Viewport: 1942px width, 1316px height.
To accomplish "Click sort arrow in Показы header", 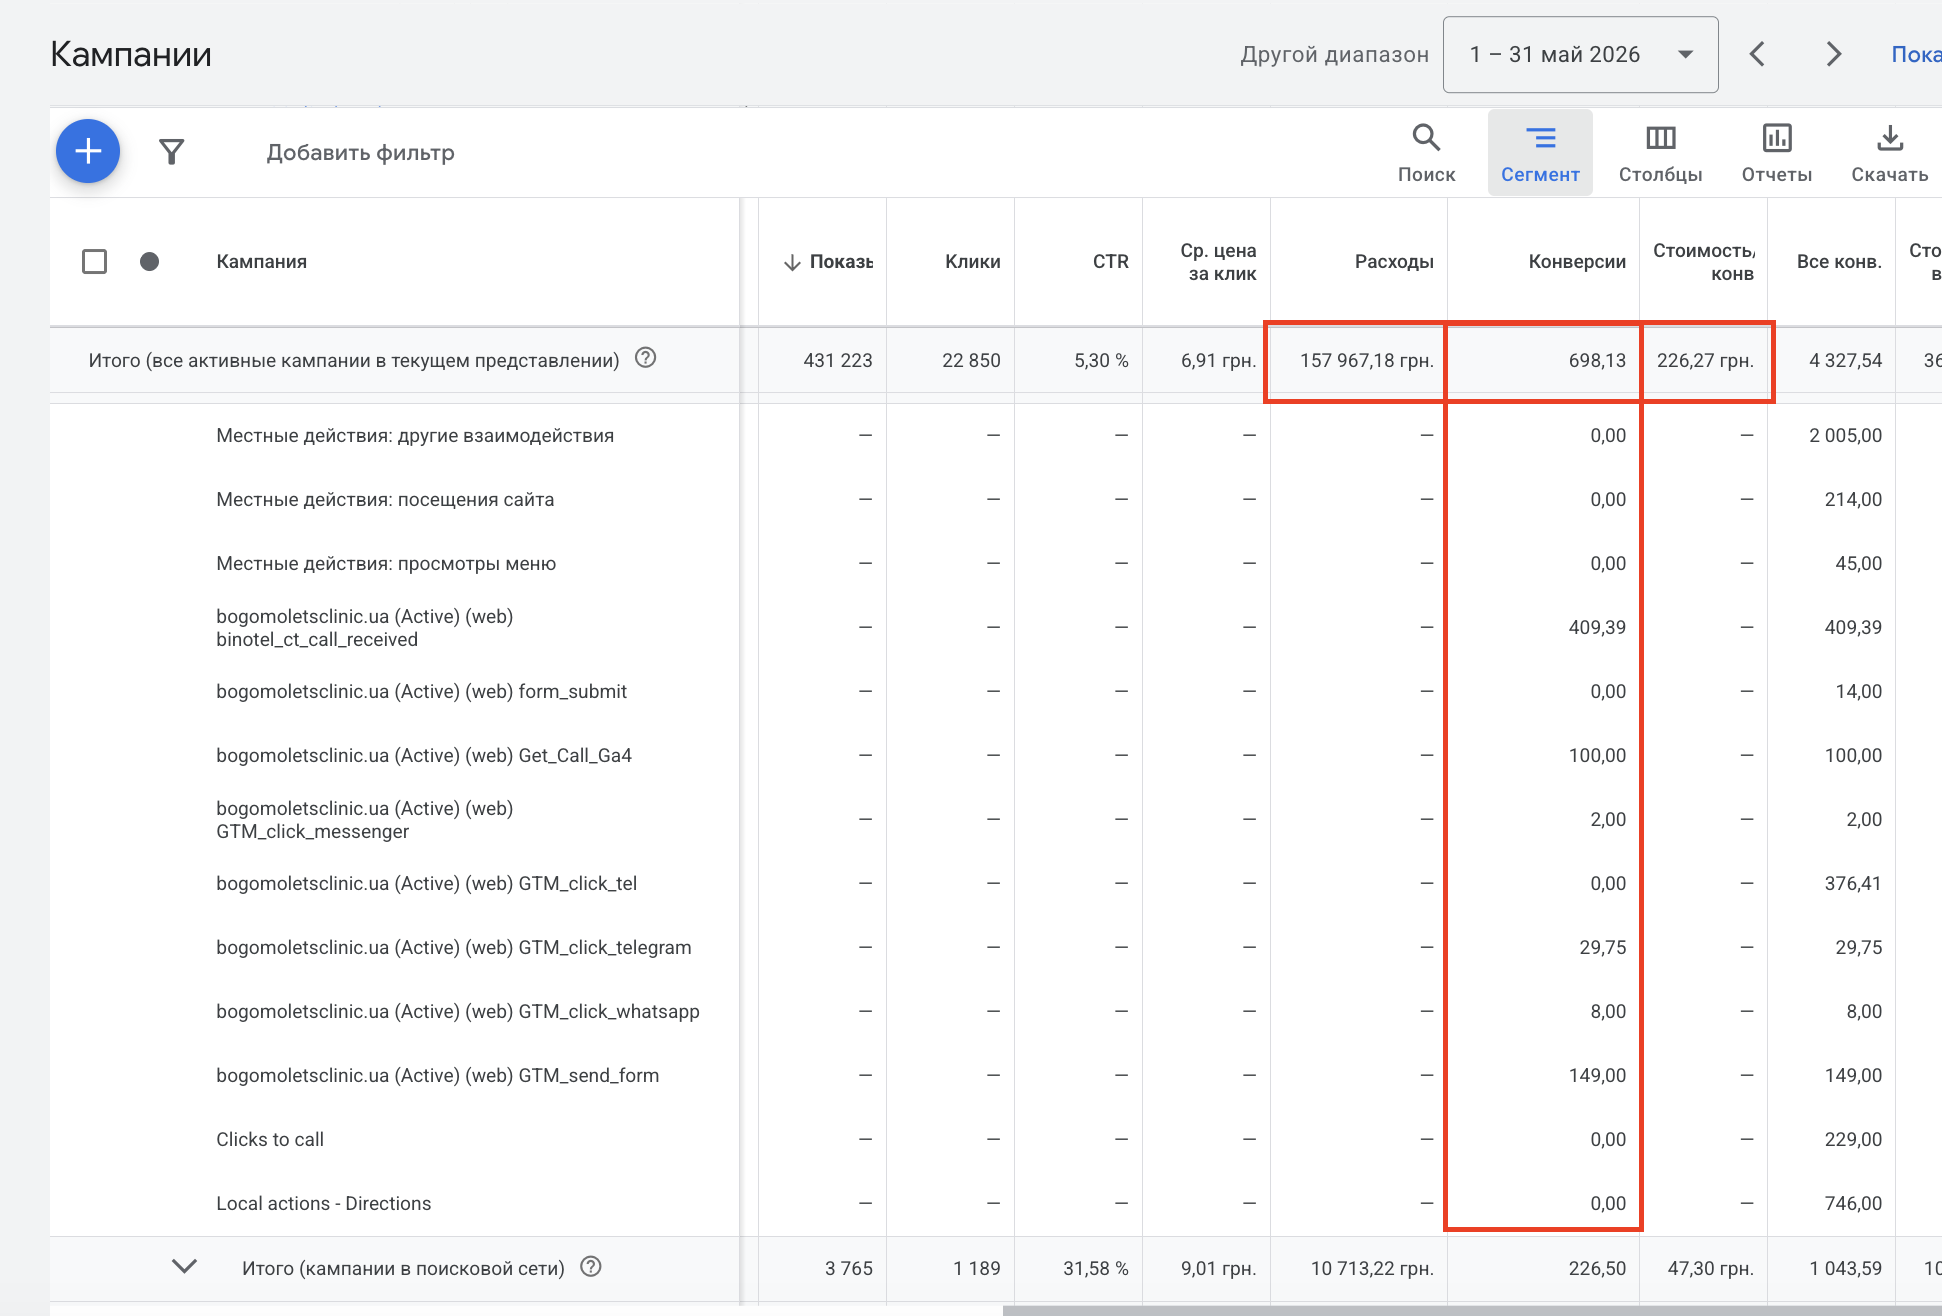I will tap(792, 262).
